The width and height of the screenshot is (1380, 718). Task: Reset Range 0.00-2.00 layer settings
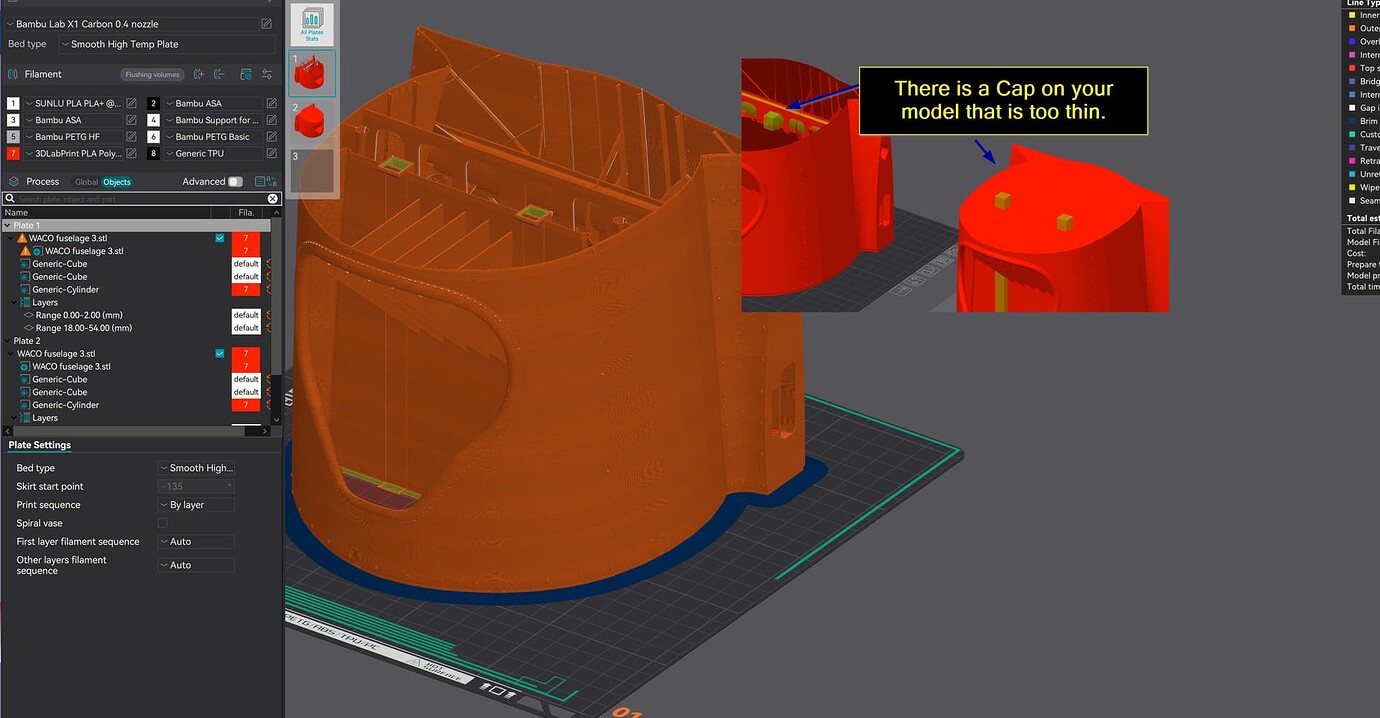[267, 315]
